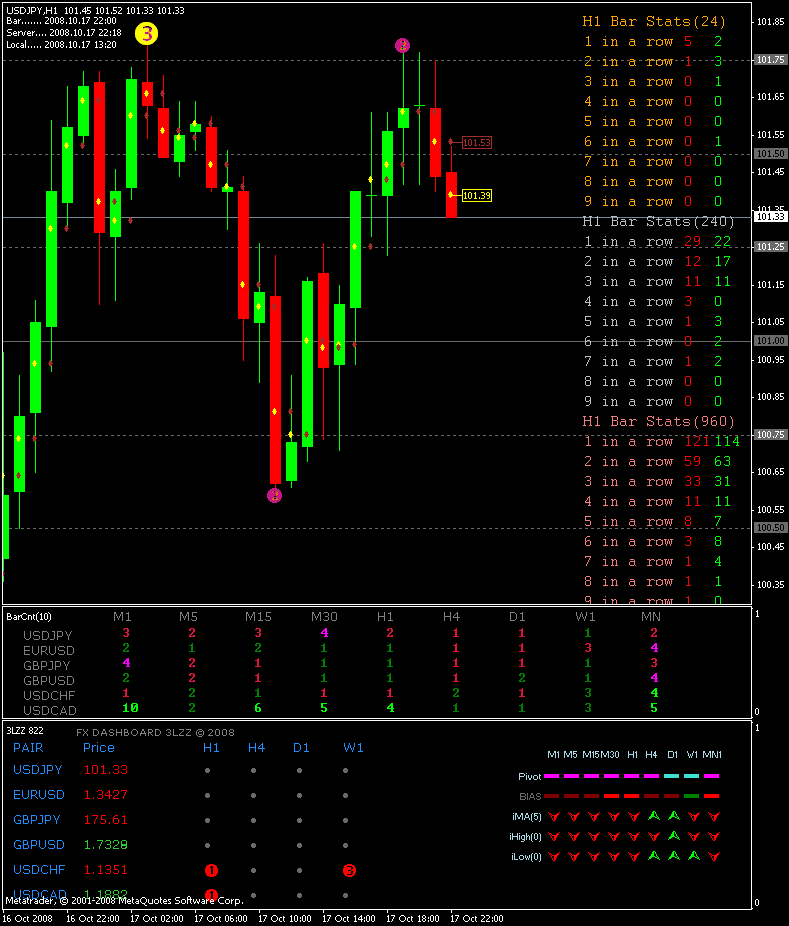
Task: Click the GBPUSD price 1.7328
Action: 106,845
